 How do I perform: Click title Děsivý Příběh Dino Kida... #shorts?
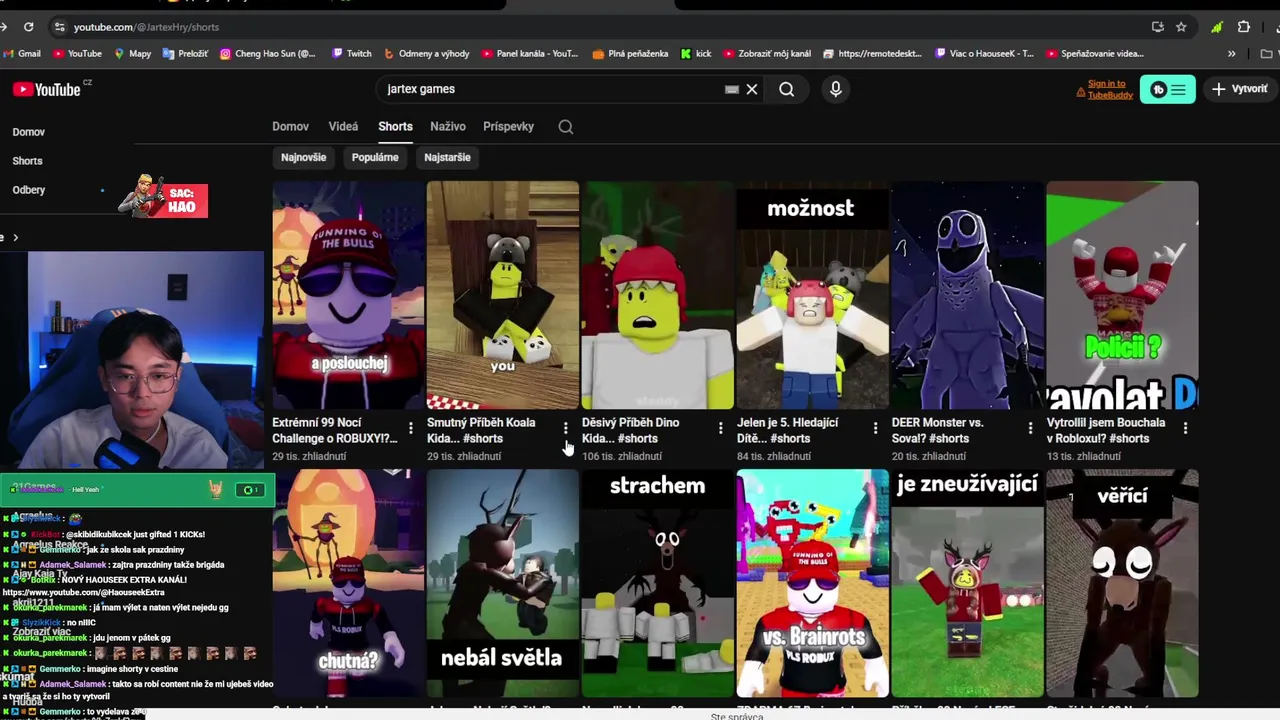coord(631,430)
